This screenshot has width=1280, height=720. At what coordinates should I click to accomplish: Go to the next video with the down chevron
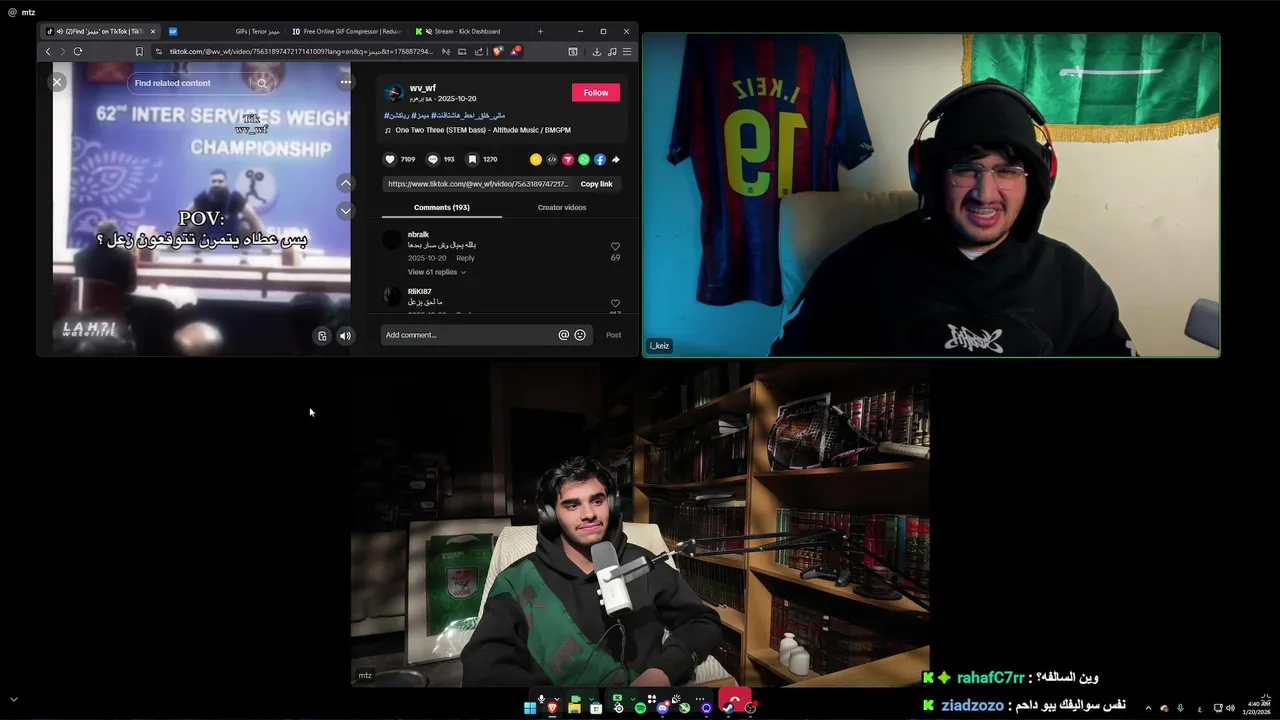coord(345,211)
